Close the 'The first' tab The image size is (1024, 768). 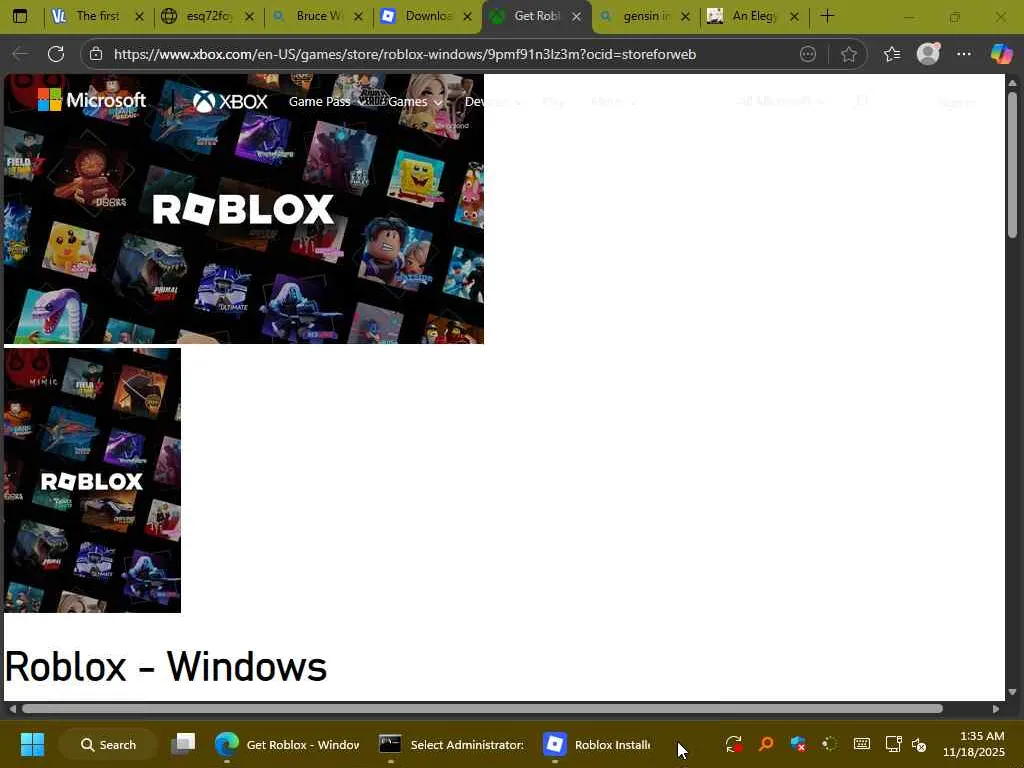139,16
